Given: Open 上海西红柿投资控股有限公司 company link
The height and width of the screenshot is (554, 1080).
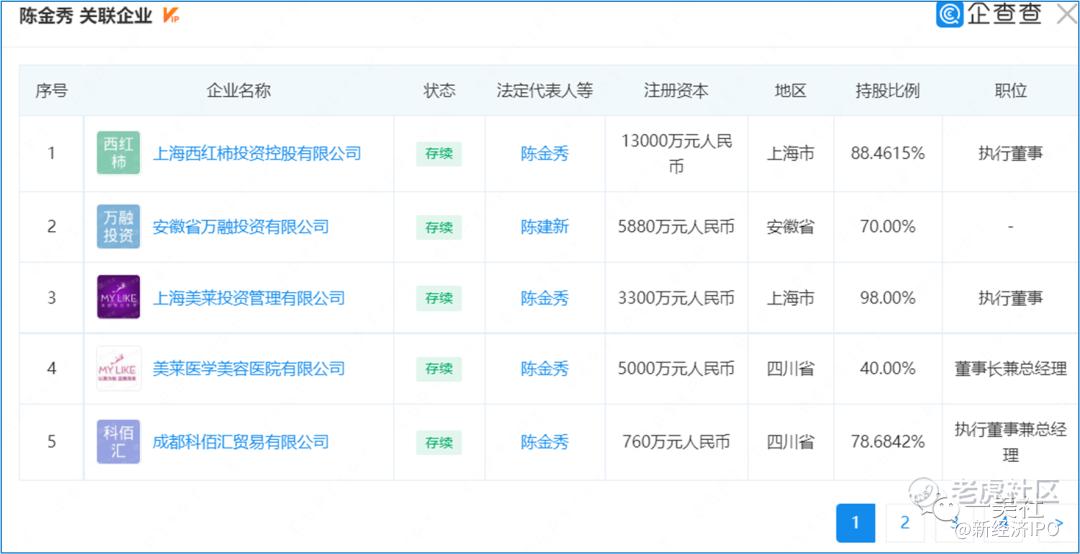Looking at the screenshot, I should tap(257, 153).
